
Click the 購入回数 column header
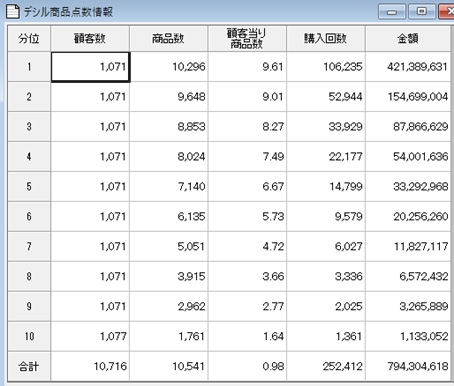pos(326,39)
